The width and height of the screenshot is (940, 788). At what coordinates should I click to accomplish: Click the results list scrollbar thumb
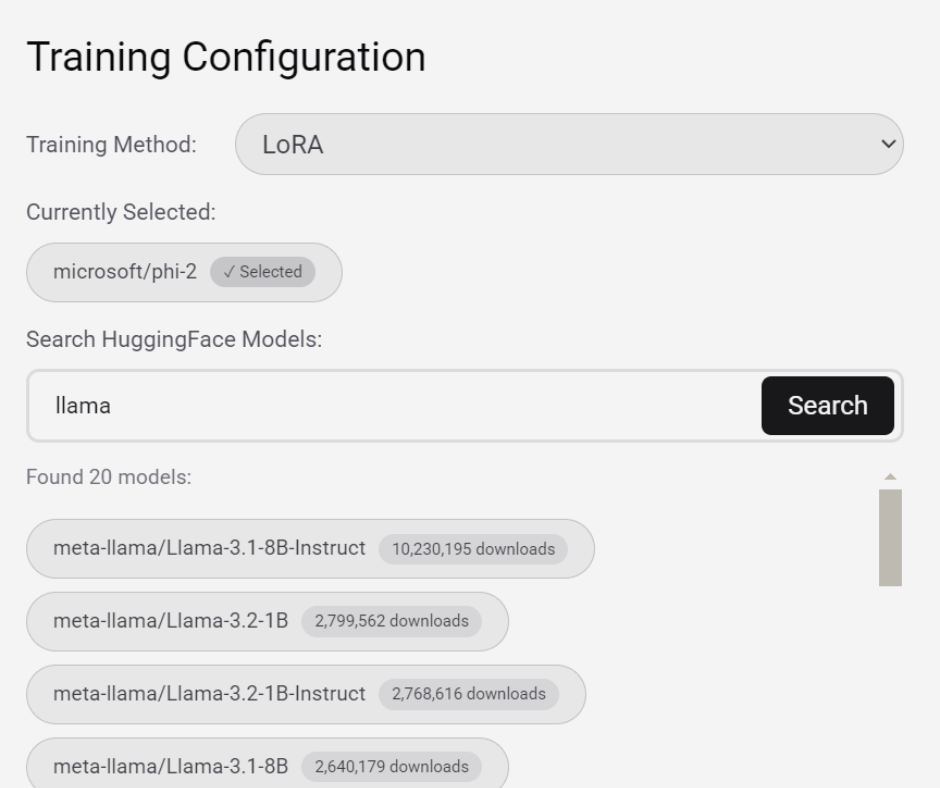coord(890,537)
